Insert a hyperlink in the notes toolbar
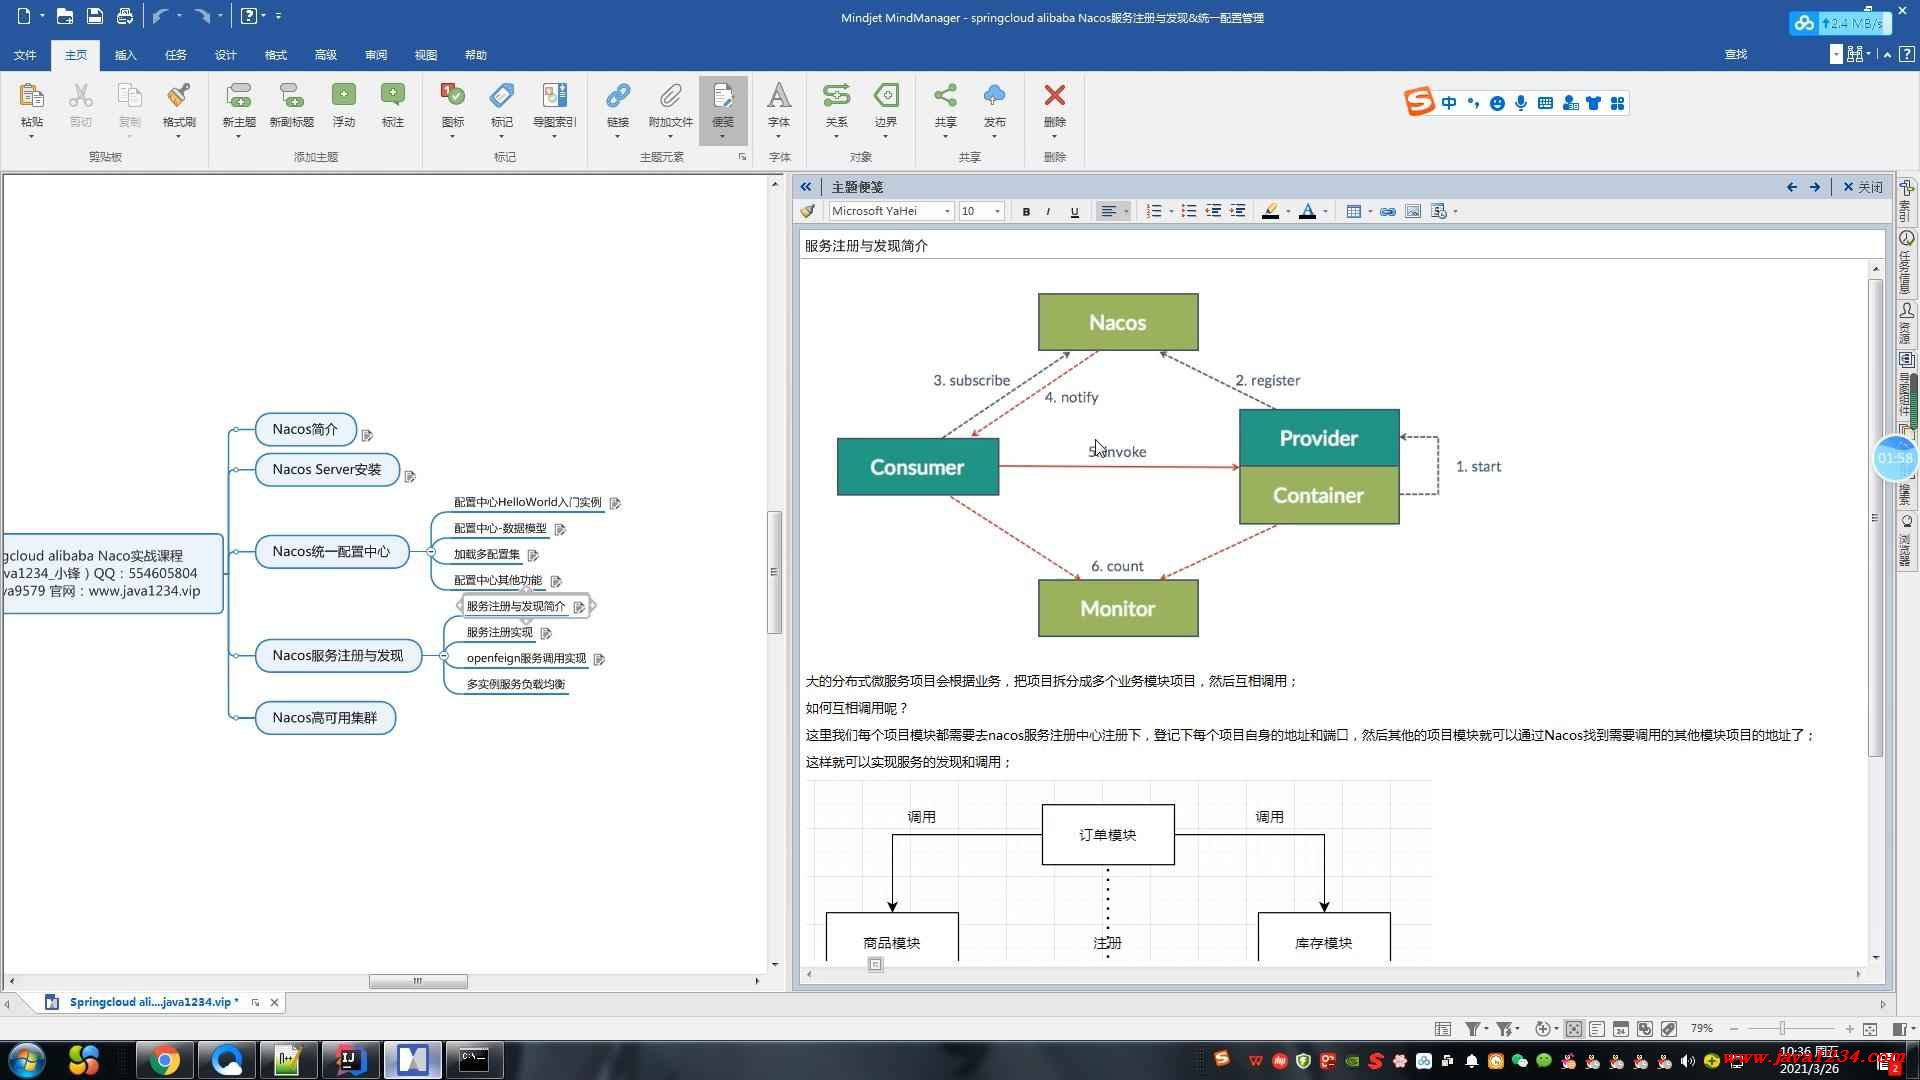 click(1387, 211)
